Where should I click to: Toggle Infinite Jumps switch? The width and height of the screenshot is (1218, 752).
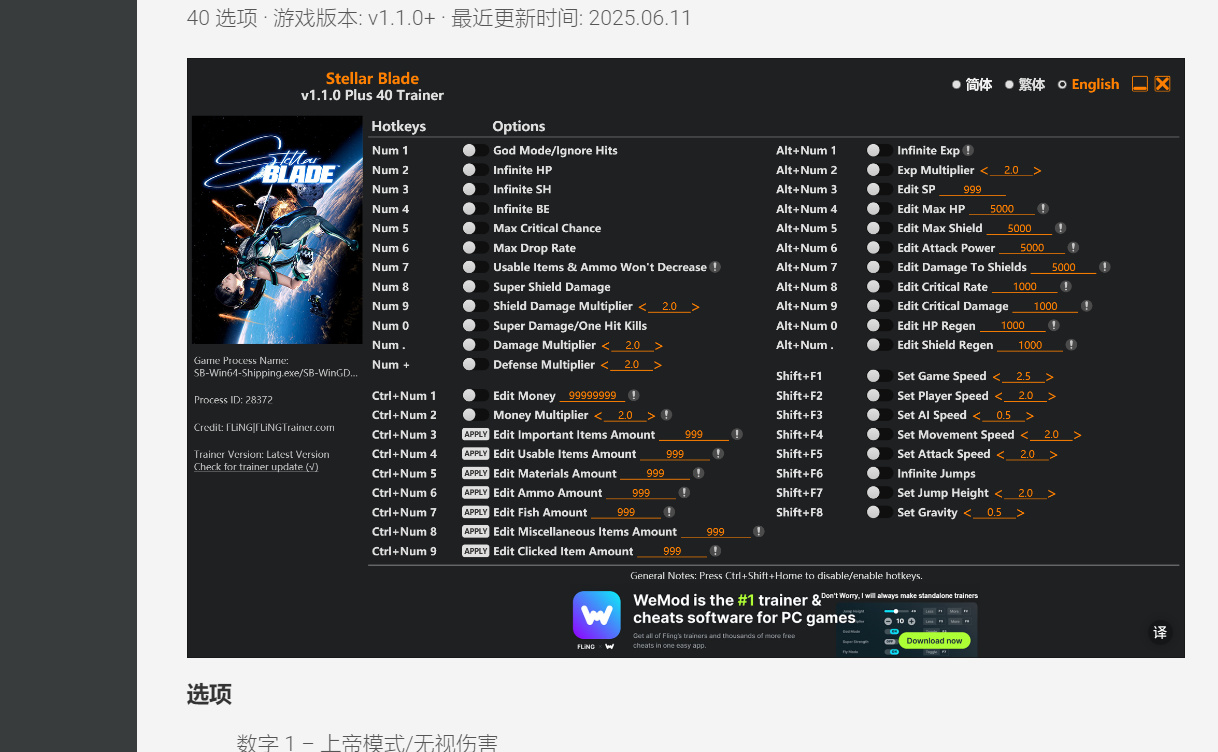[x=879, y=473]
